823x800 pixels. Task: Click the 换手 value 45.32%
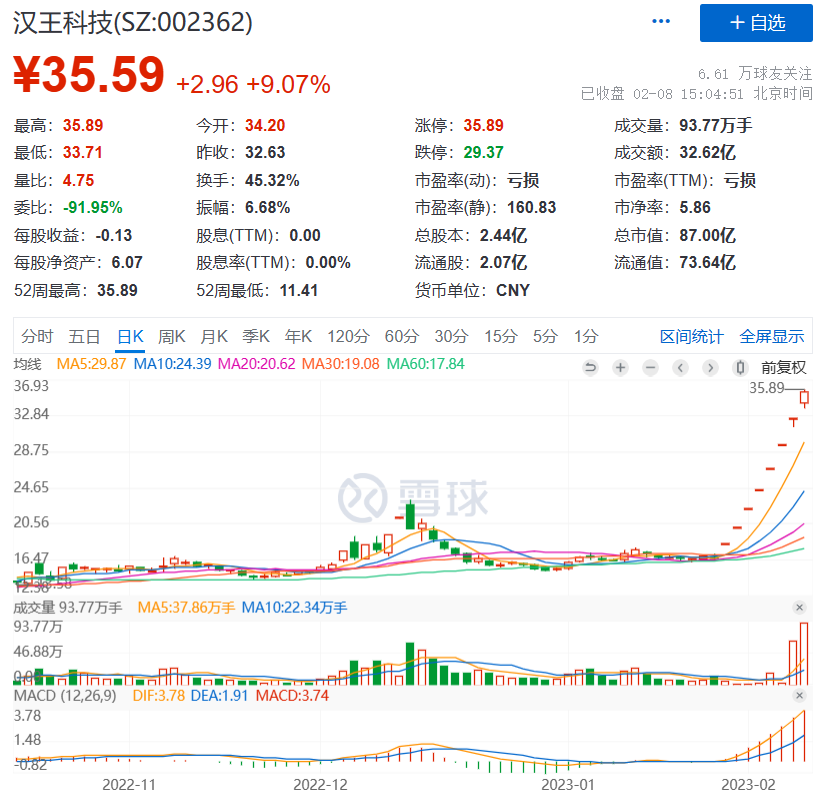pyautogui.click(x=272, y=181)
